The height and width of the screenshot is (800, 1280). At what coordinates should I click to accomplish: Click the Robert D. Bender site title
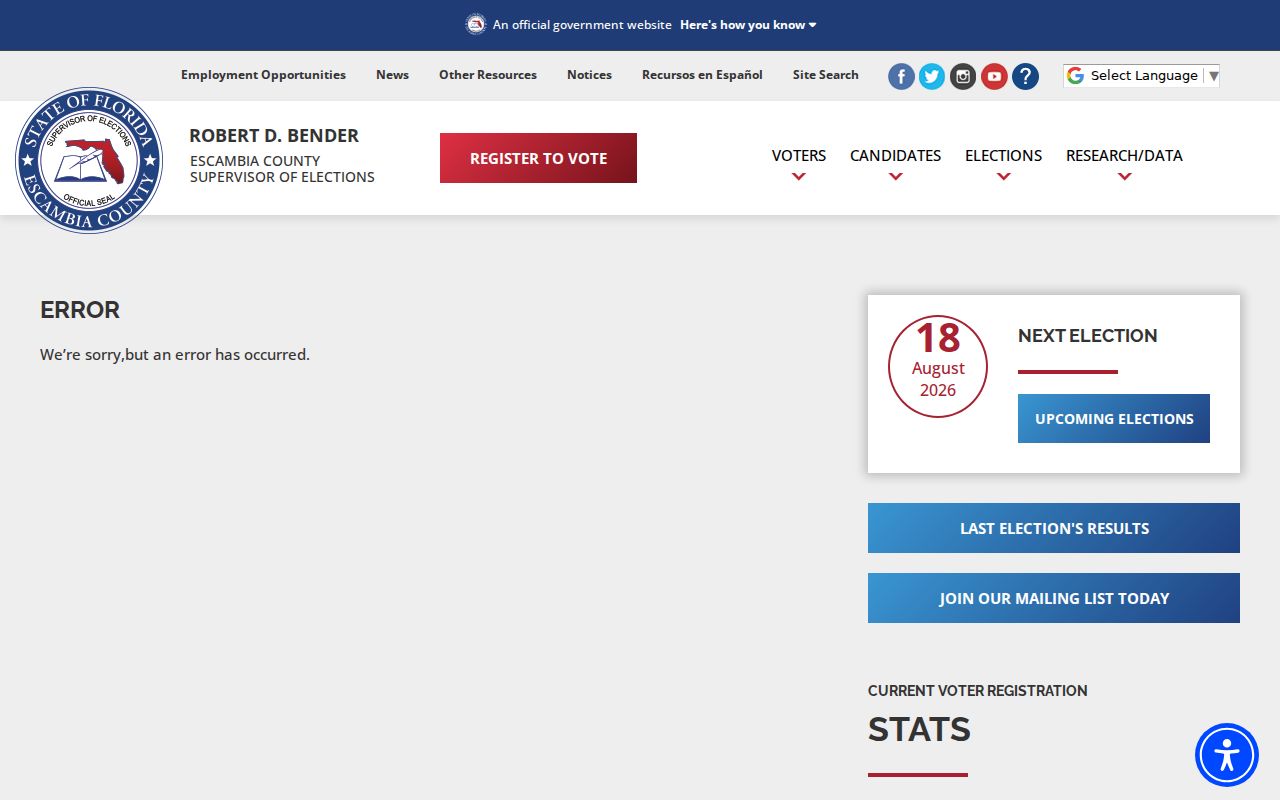click(274, 136)
